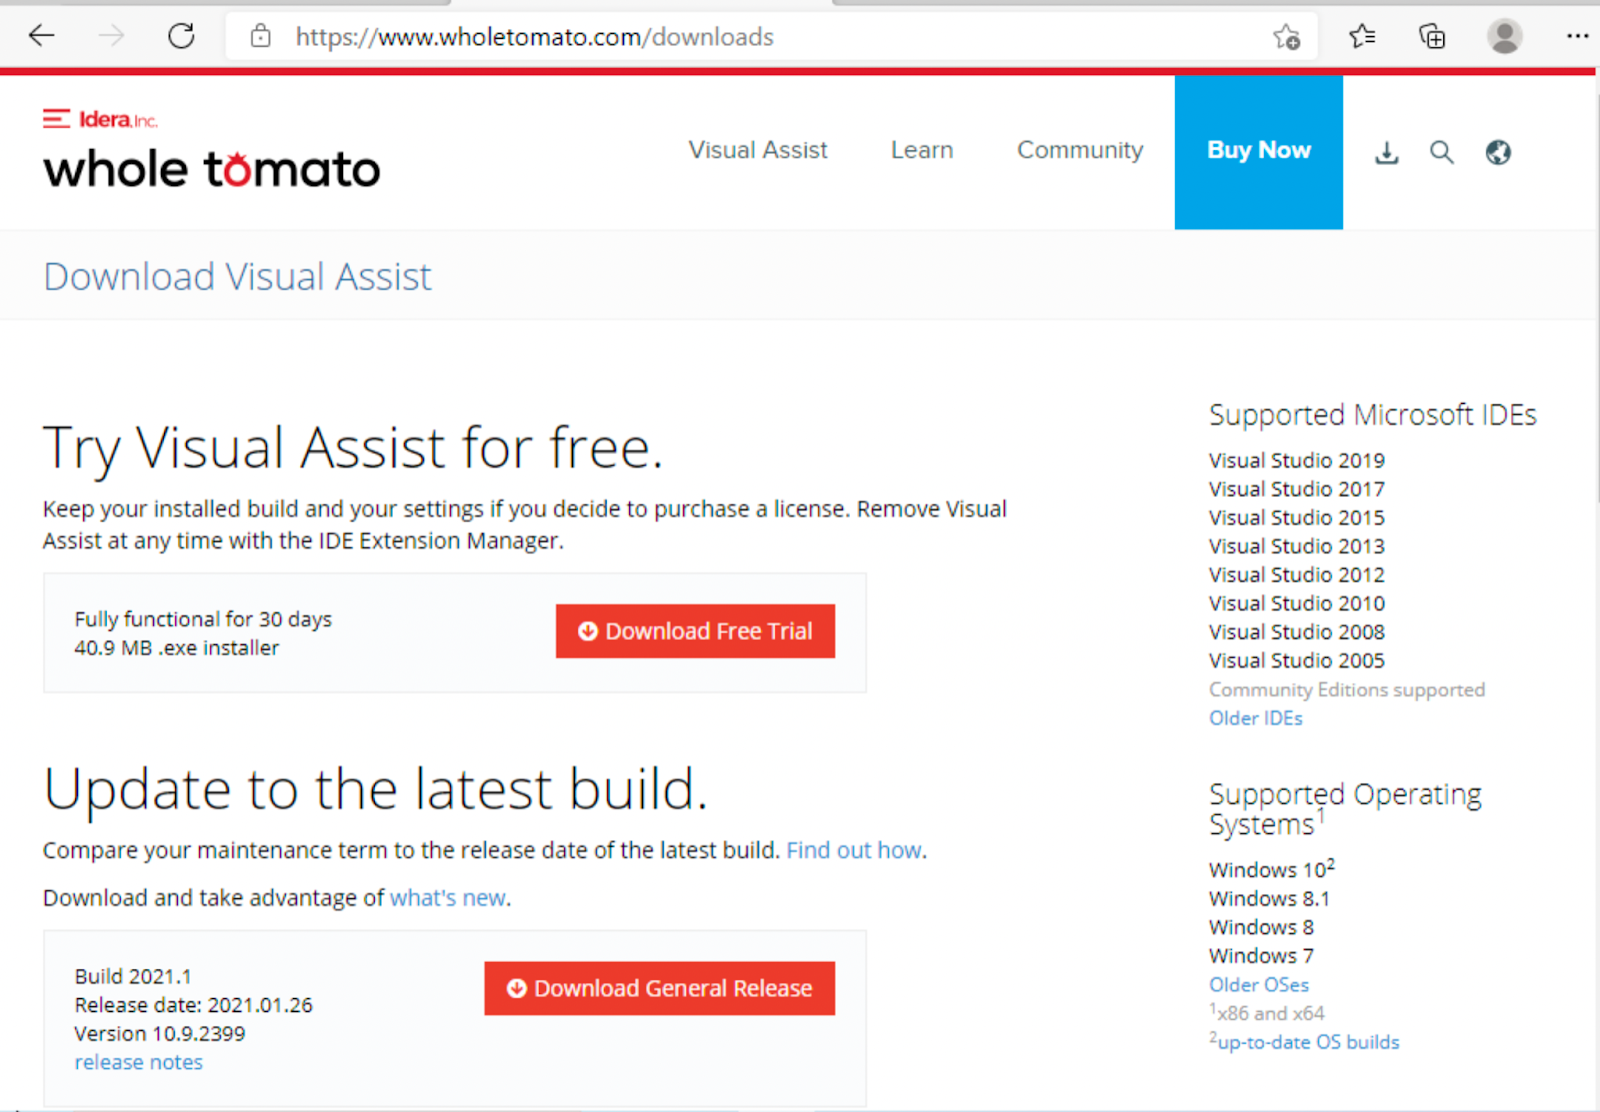Click the Try Visual Assist for free heading
Image resolution: width=1600 pixels, height=1112 pixels.
(353, 448)
